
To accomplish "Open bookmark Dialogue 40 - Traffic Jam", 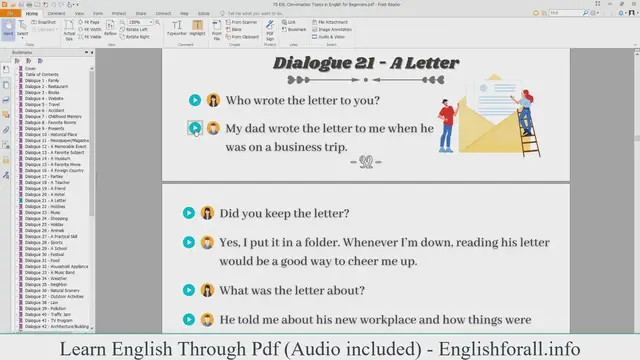I will (47, 314).
